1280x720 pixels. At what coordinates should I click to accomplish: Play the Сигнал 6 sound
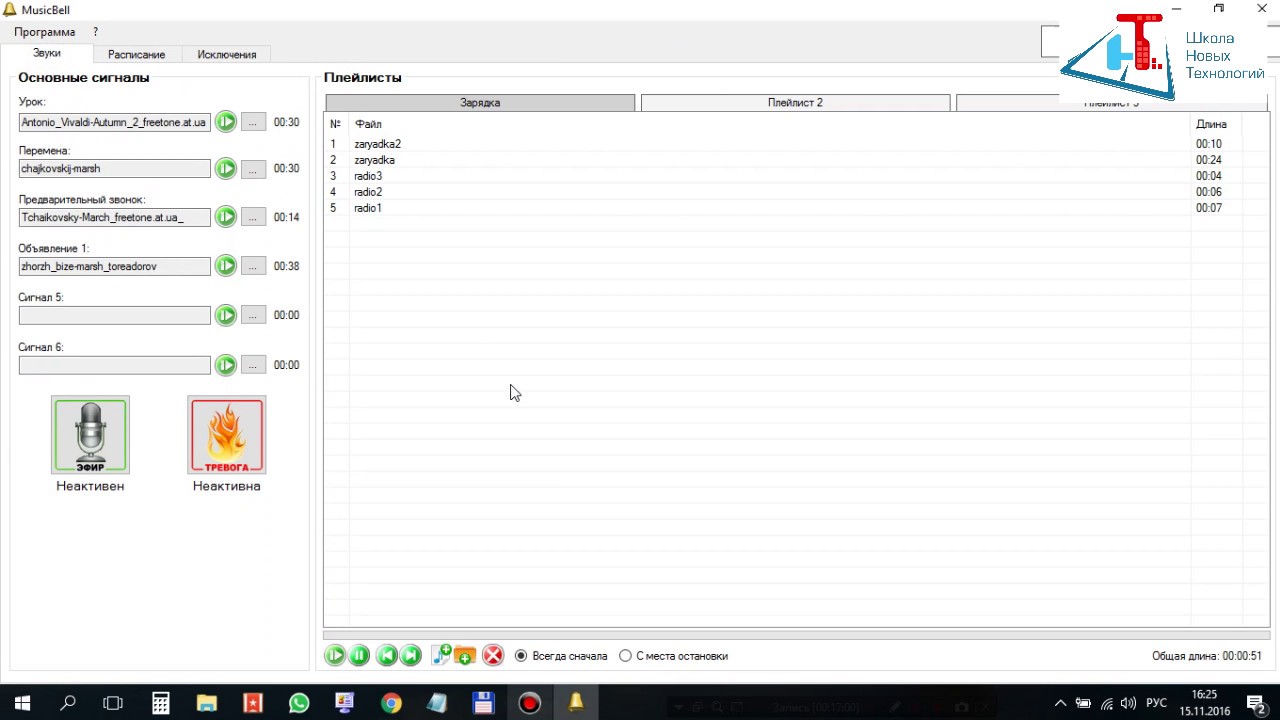point(226,365)
